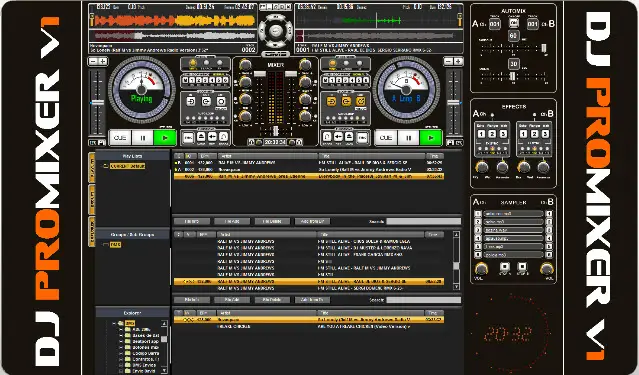Click the down arrow of groups list scrollbar
The image size is (639, 375).
point(456,287)
